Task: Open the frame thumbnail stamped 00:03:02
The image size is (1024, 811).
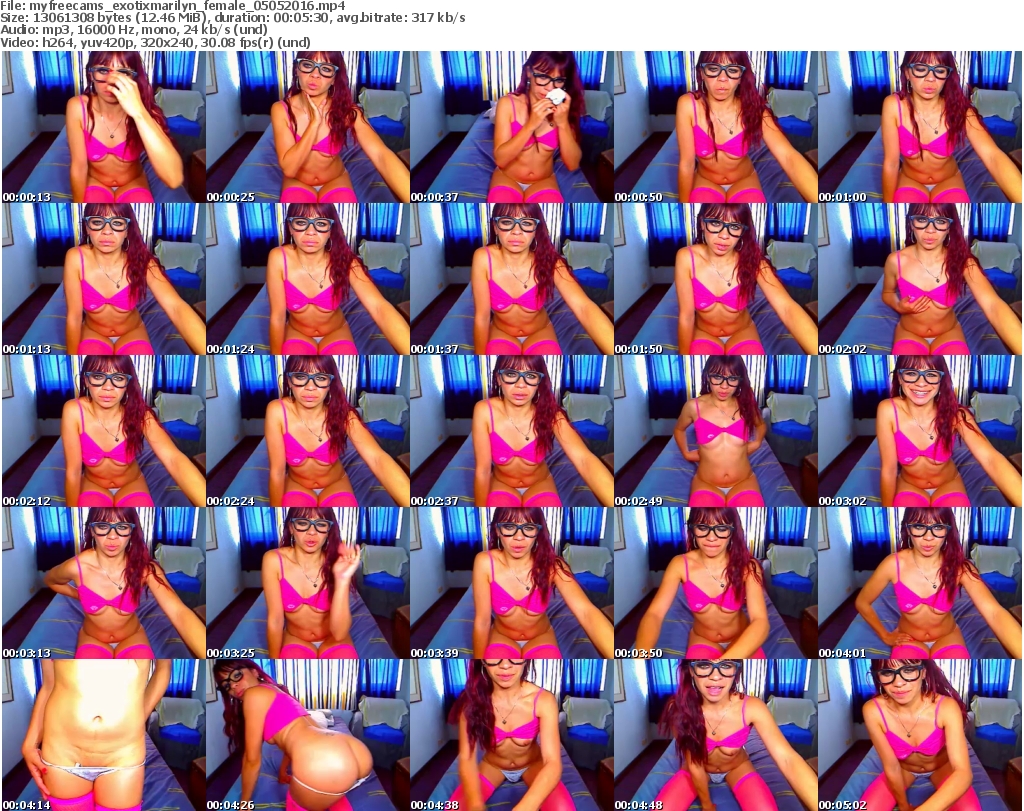Action: point(920,431)
